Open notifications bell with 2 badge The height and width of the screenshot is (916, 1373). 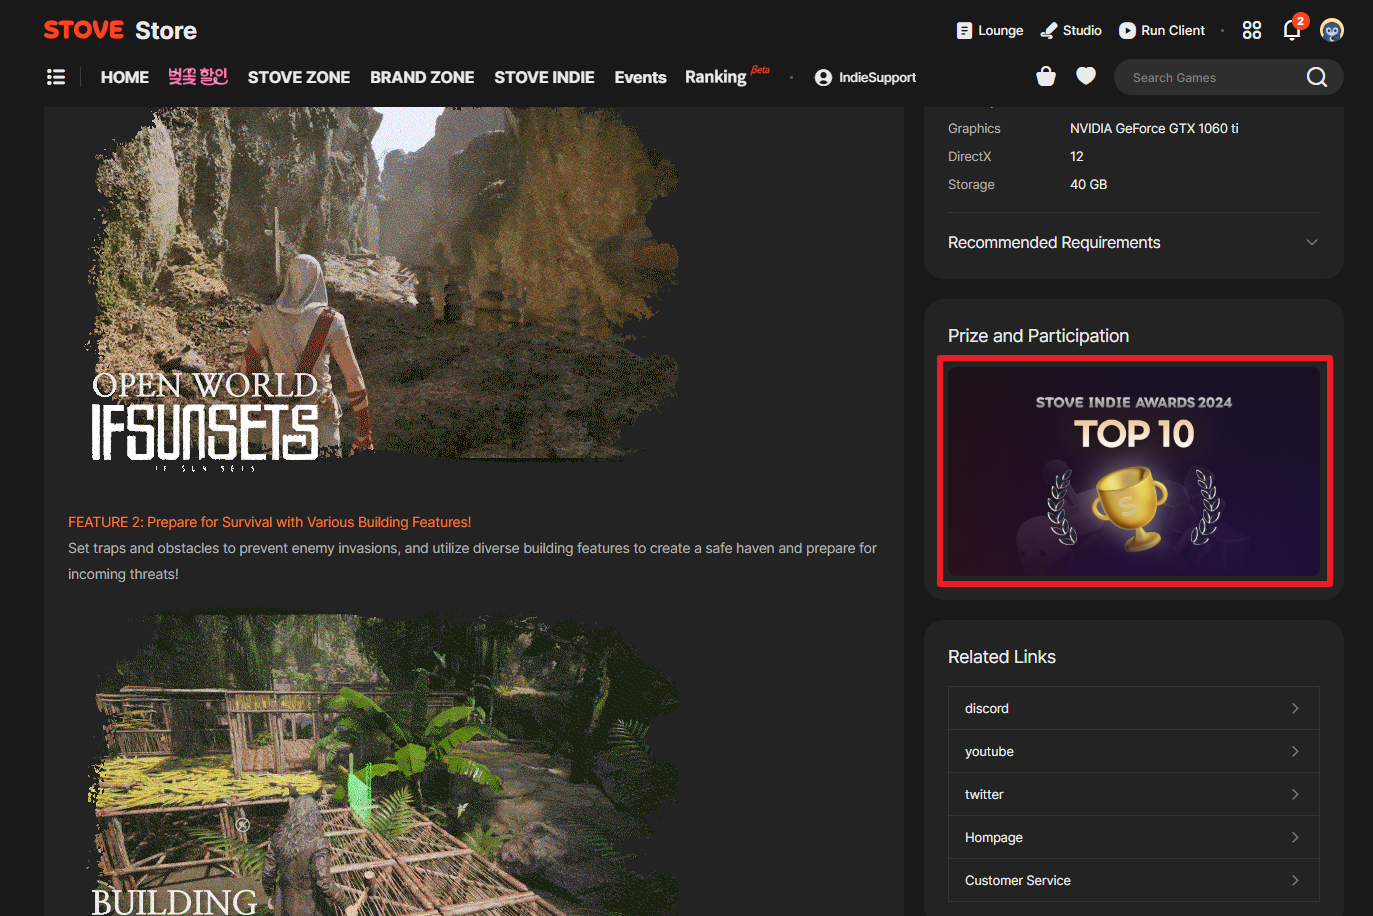(1293, 29)
